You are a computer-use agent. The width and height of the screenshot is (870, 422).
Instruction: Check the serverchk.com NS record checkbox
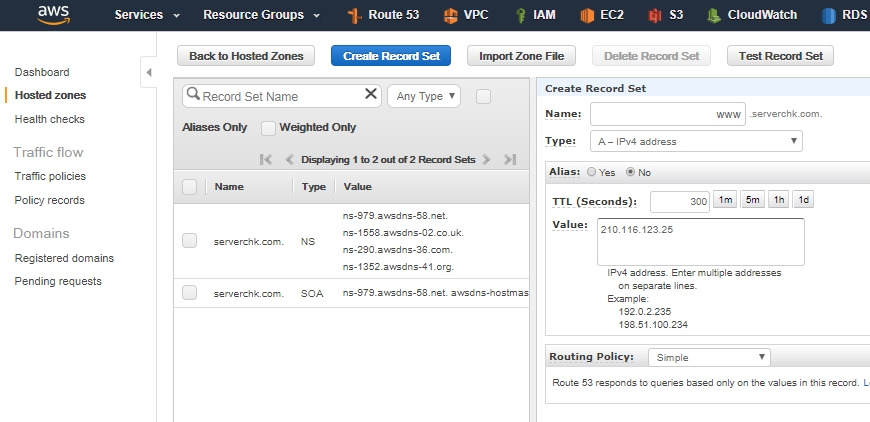[x=190, y=241]
